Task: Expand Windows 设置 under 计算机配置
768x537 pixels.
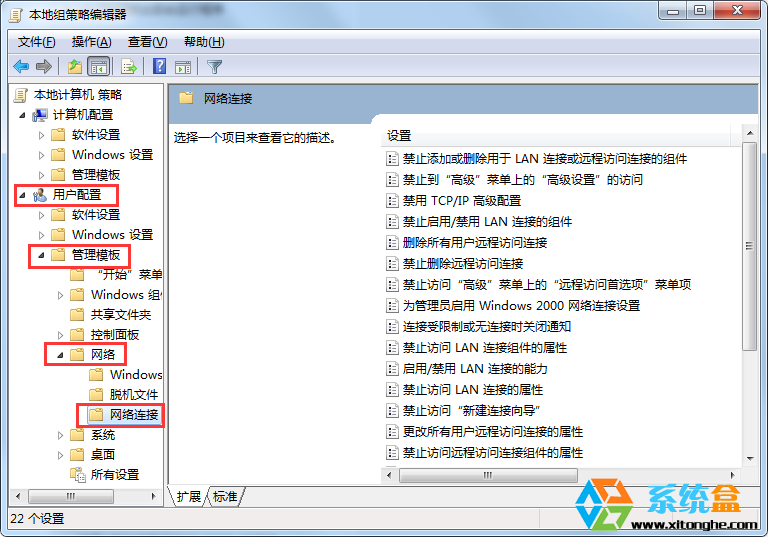Action: [x=42, y=155]
